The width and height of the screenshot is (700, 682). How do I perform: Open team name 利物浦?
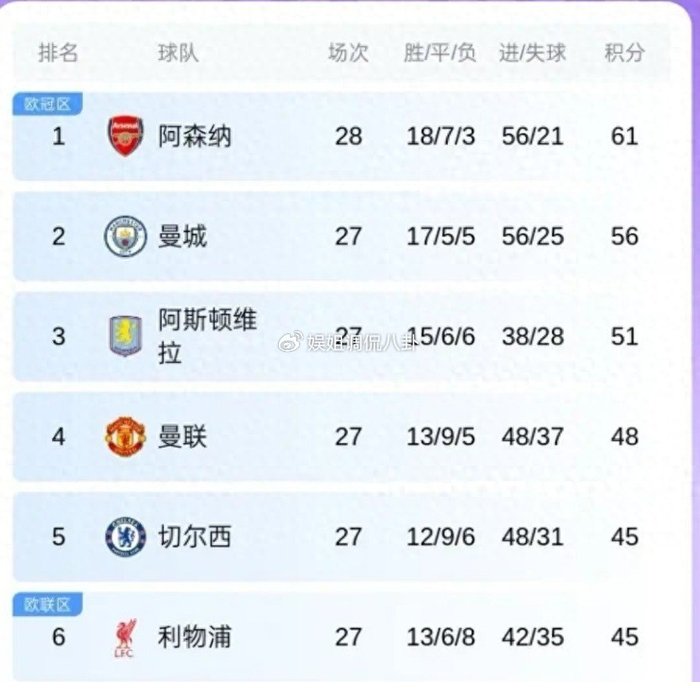(195, 637)
